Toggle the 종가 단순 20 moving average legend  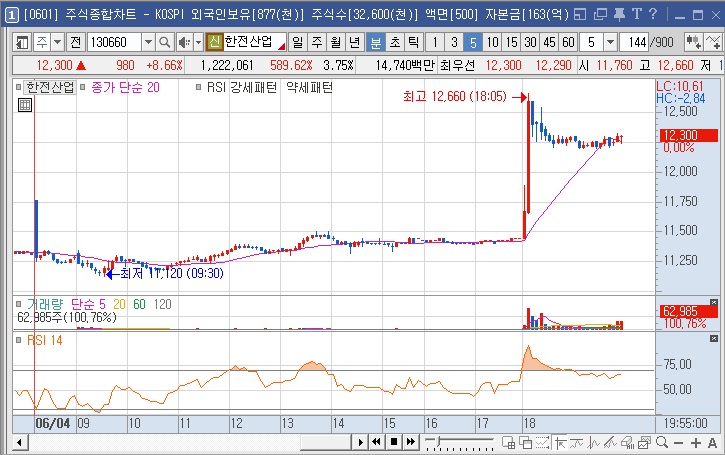125,87
